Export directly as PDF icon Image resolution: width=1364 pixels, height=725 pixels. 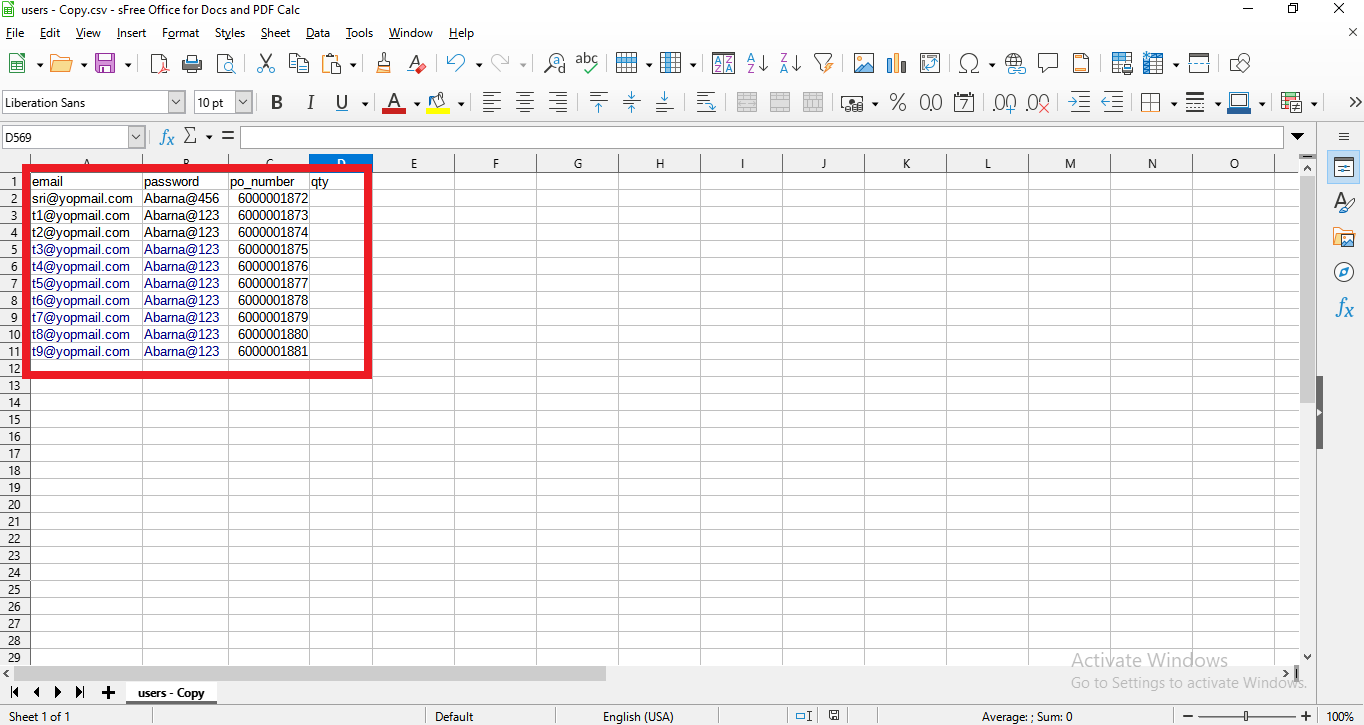click(159, 64)
